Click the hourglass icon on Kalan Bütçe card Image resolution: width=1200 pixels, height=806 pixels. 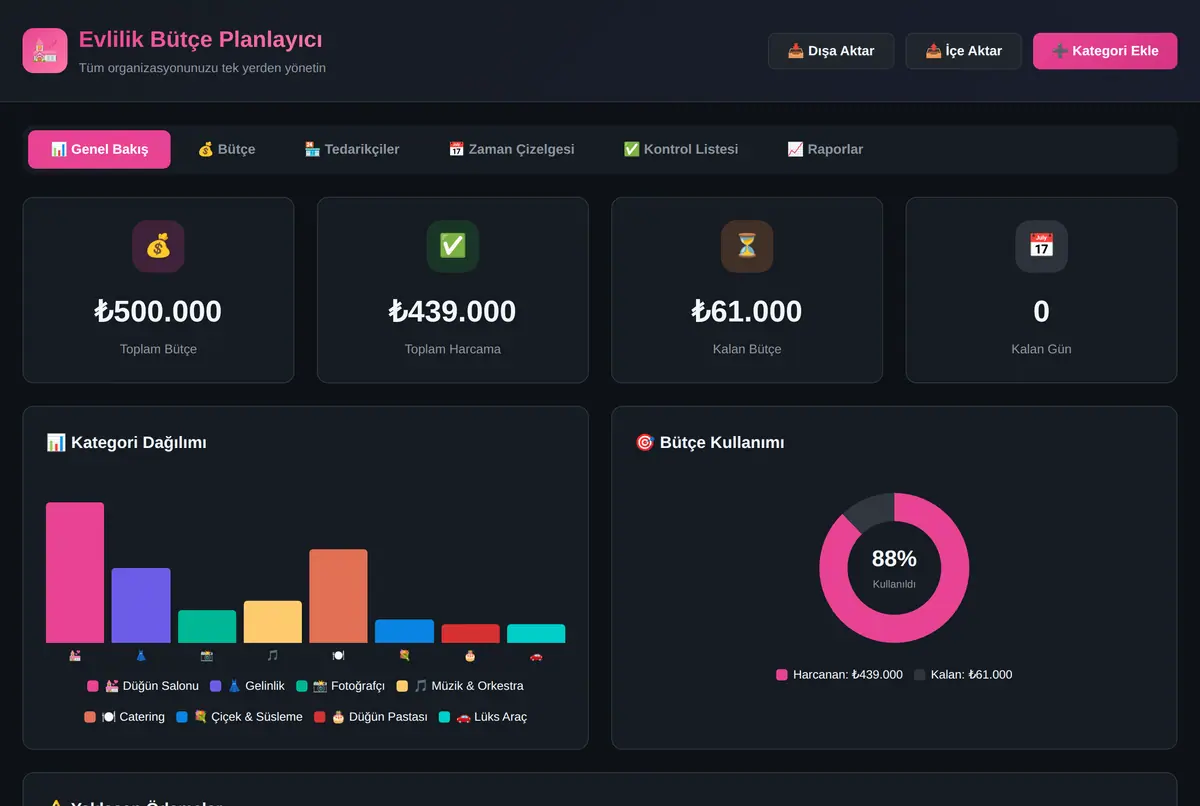tap(747, 246)
